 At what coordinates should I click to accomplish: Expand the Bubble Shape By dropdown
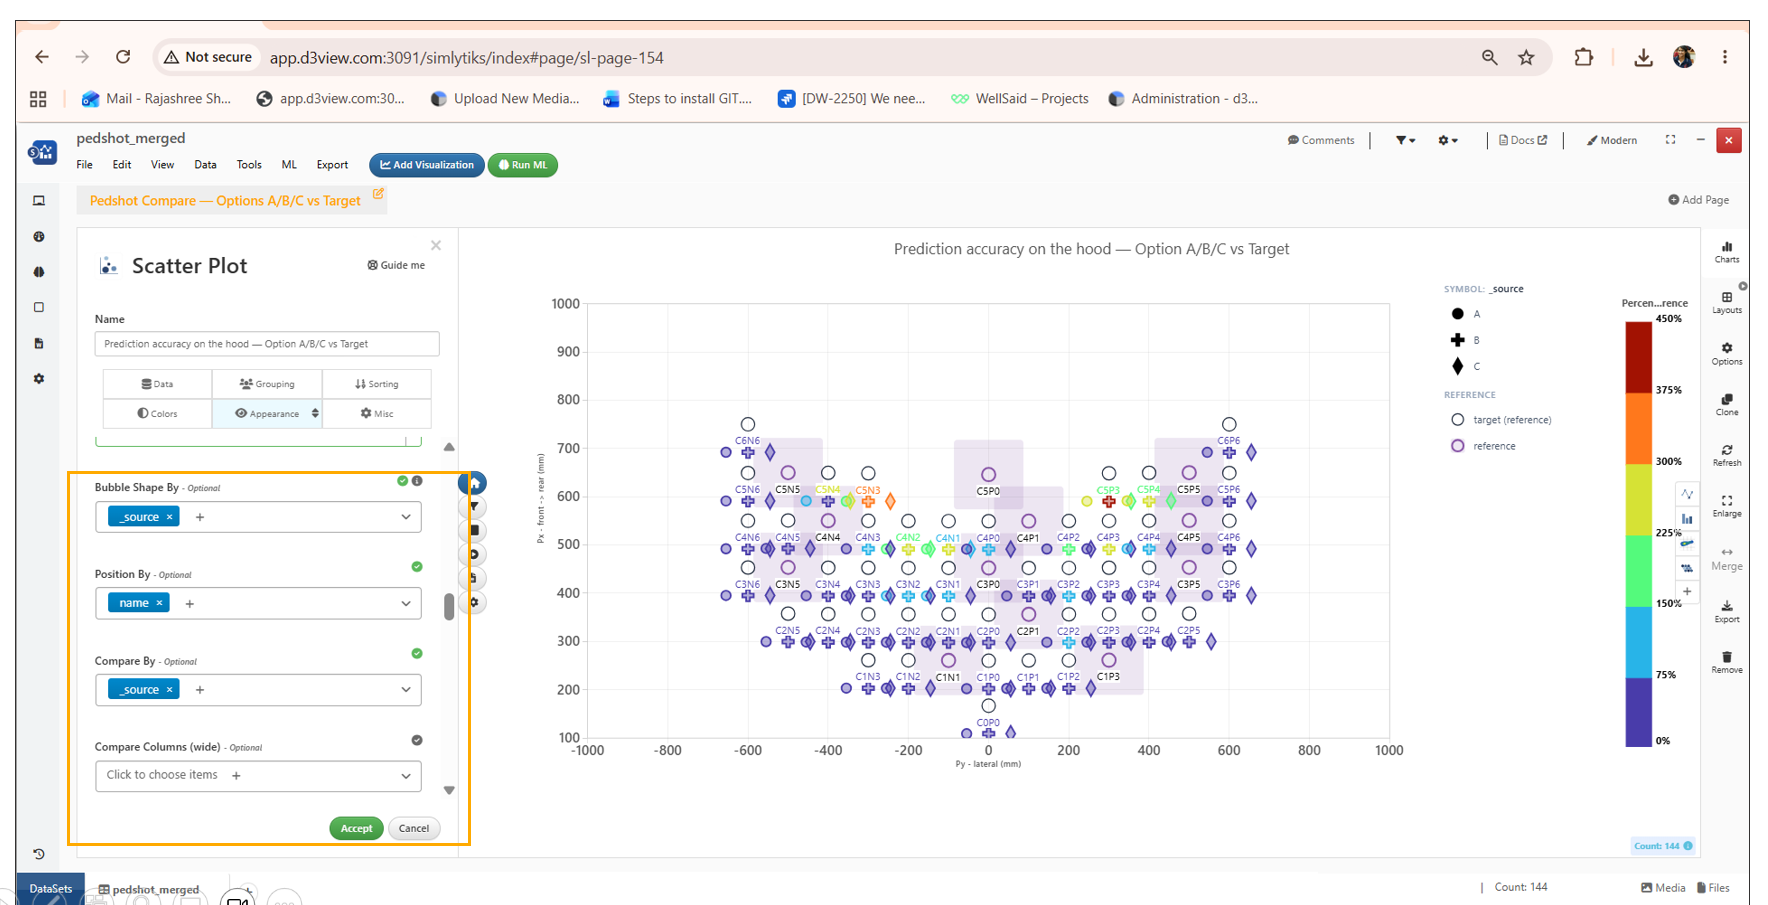pyautogui.click(x=406, y=517)
